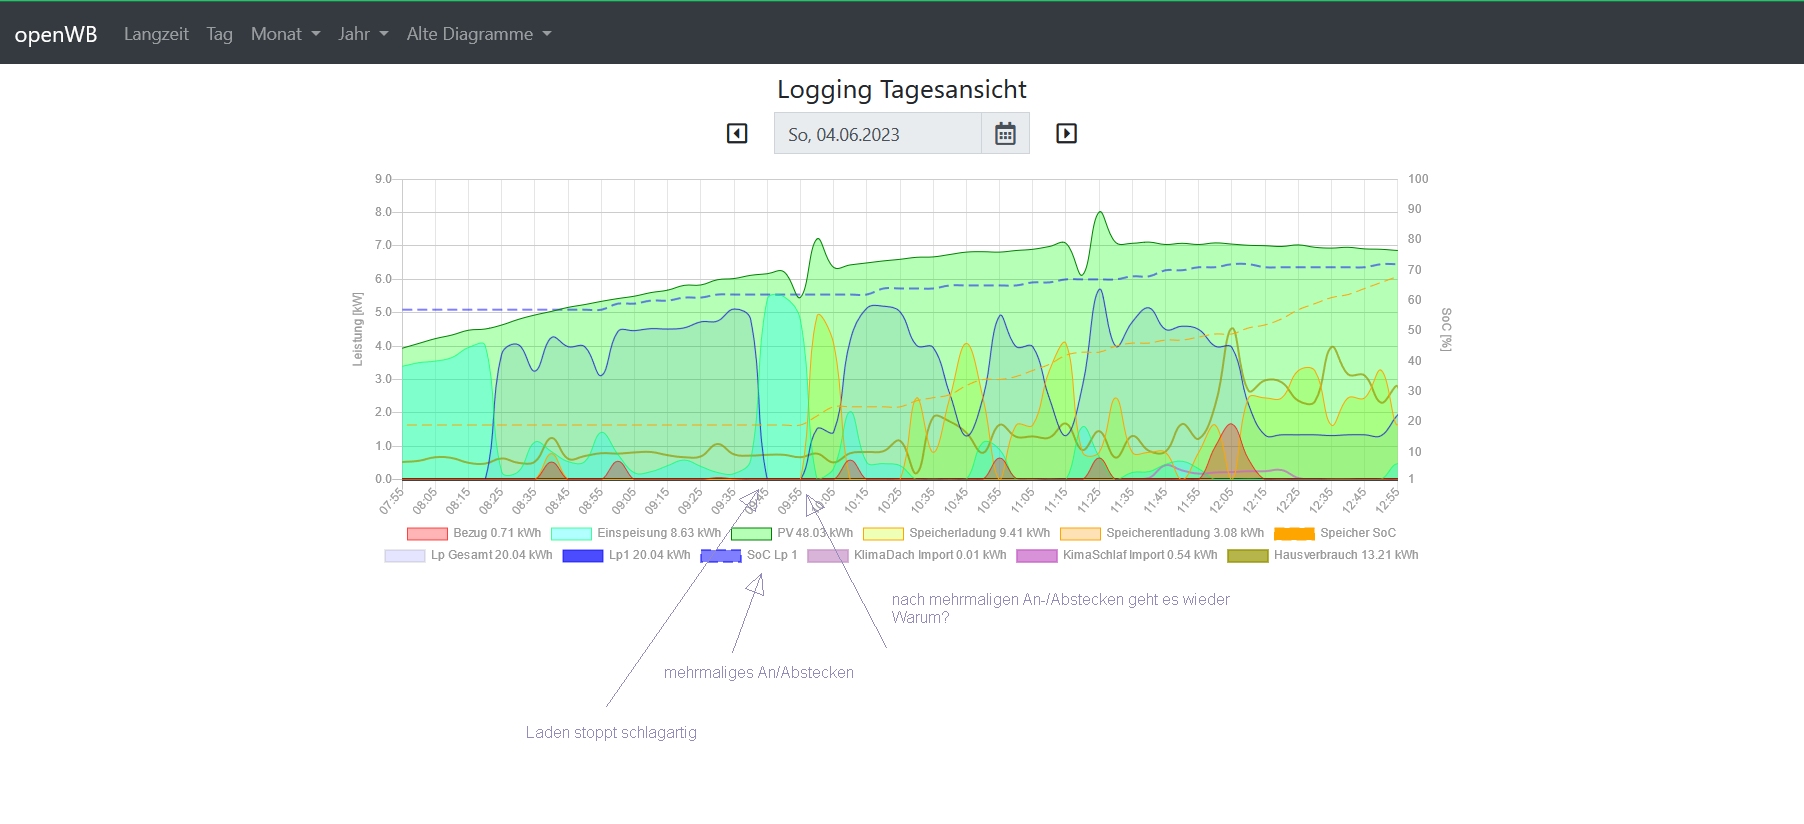Click the openWB brand logo

pyautogui.click(x=56, y=34)
